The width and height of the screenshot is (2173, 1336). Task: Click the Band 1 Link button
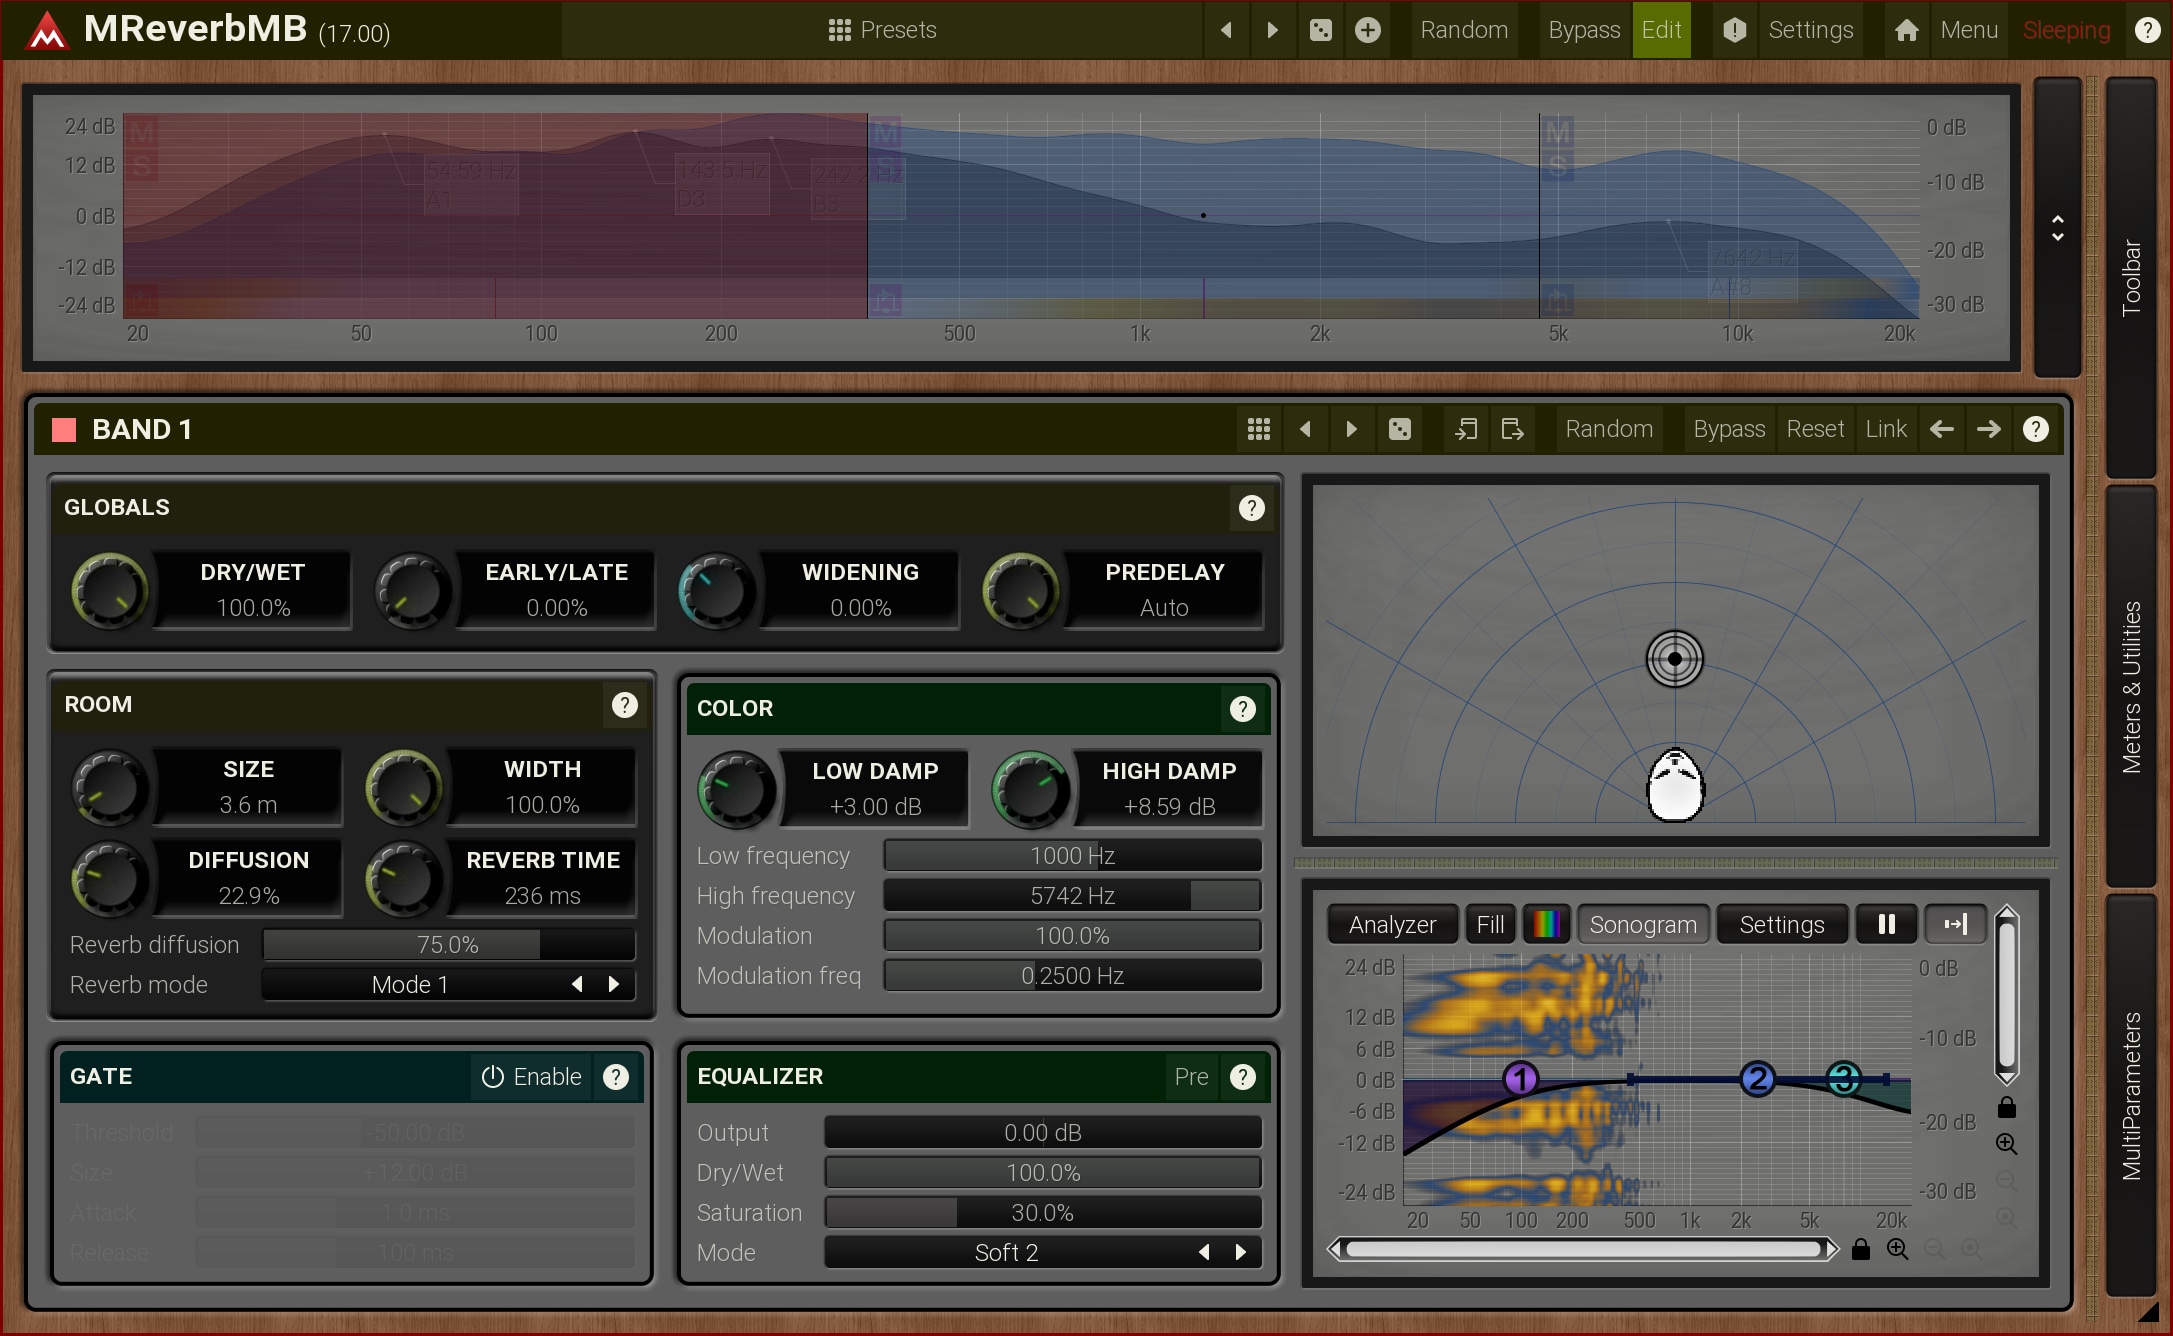pyautogui.click(x=1885, y=429)
